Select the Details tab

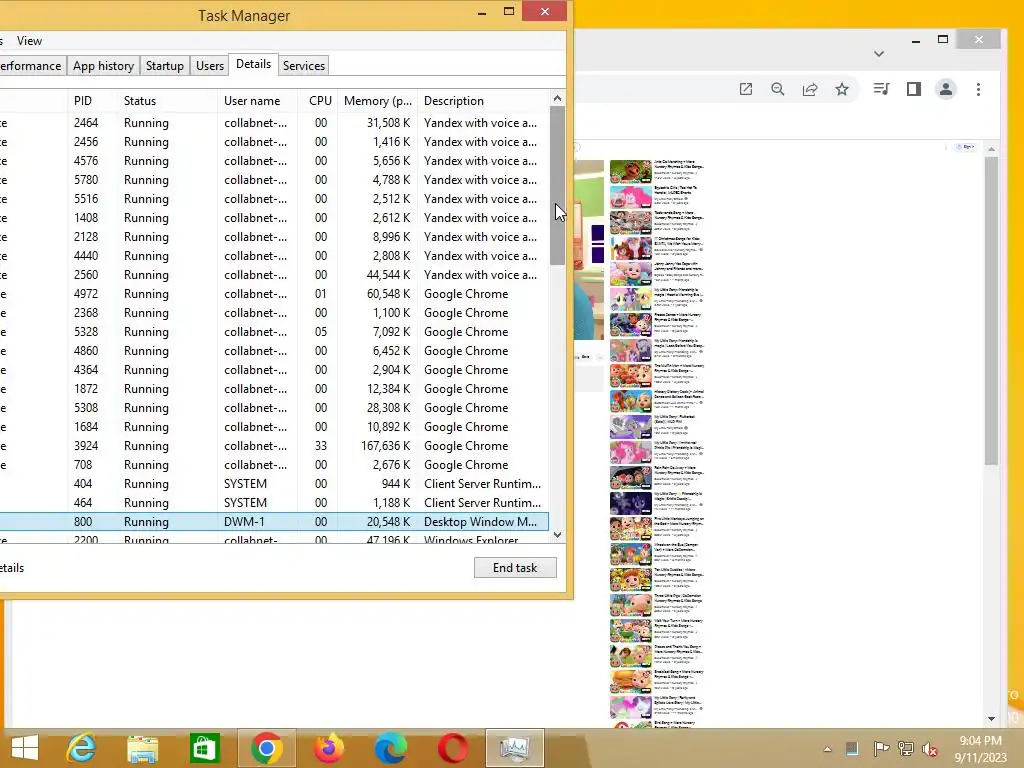tap(253, 64)
